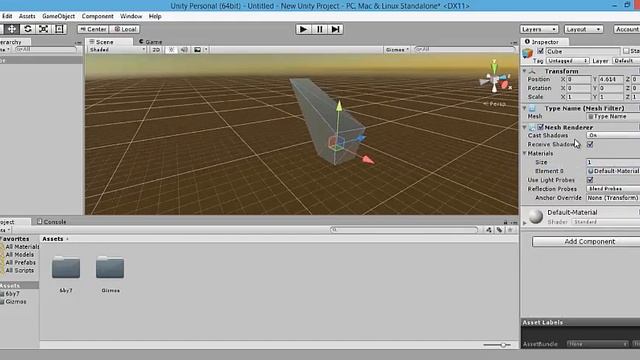Image resolution: width=640 pixels, height=360 pixels.
Task: Toggle the Local handle rotation button
Action: 125,29
